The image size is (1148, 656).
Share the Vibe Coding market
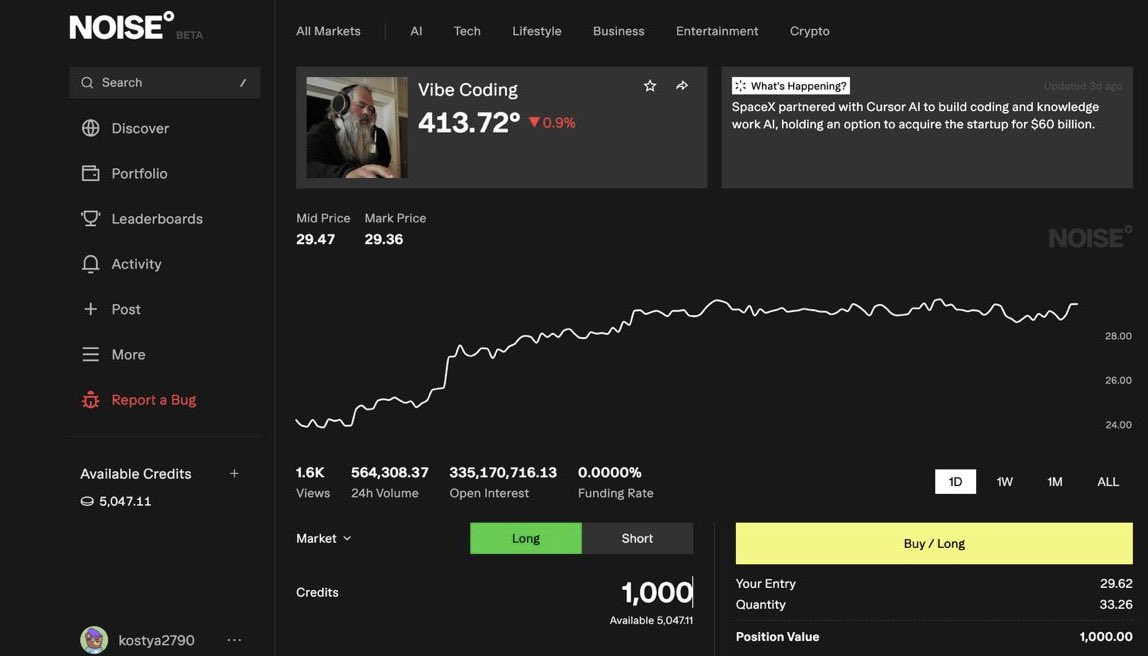(682, 86)
